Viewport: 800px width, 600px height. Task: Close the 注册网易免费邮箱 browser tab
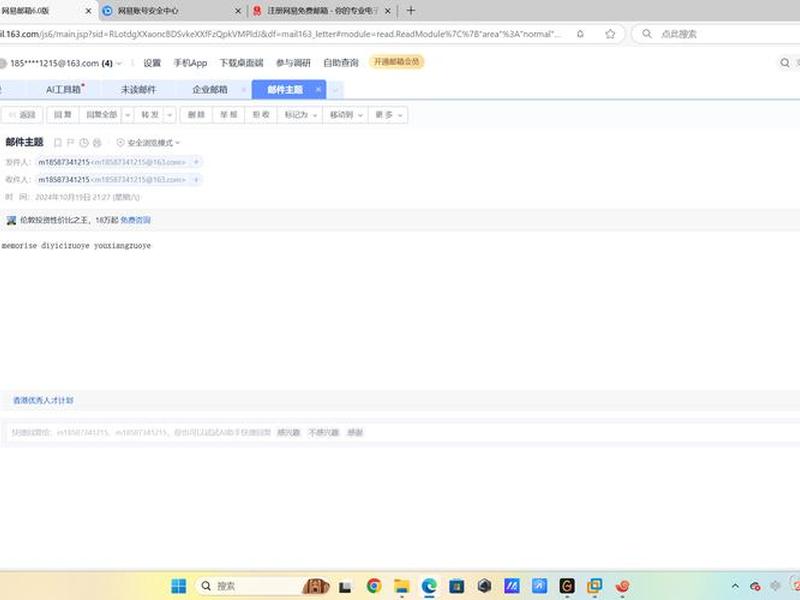pyautogui.click(x=388, y=11)
